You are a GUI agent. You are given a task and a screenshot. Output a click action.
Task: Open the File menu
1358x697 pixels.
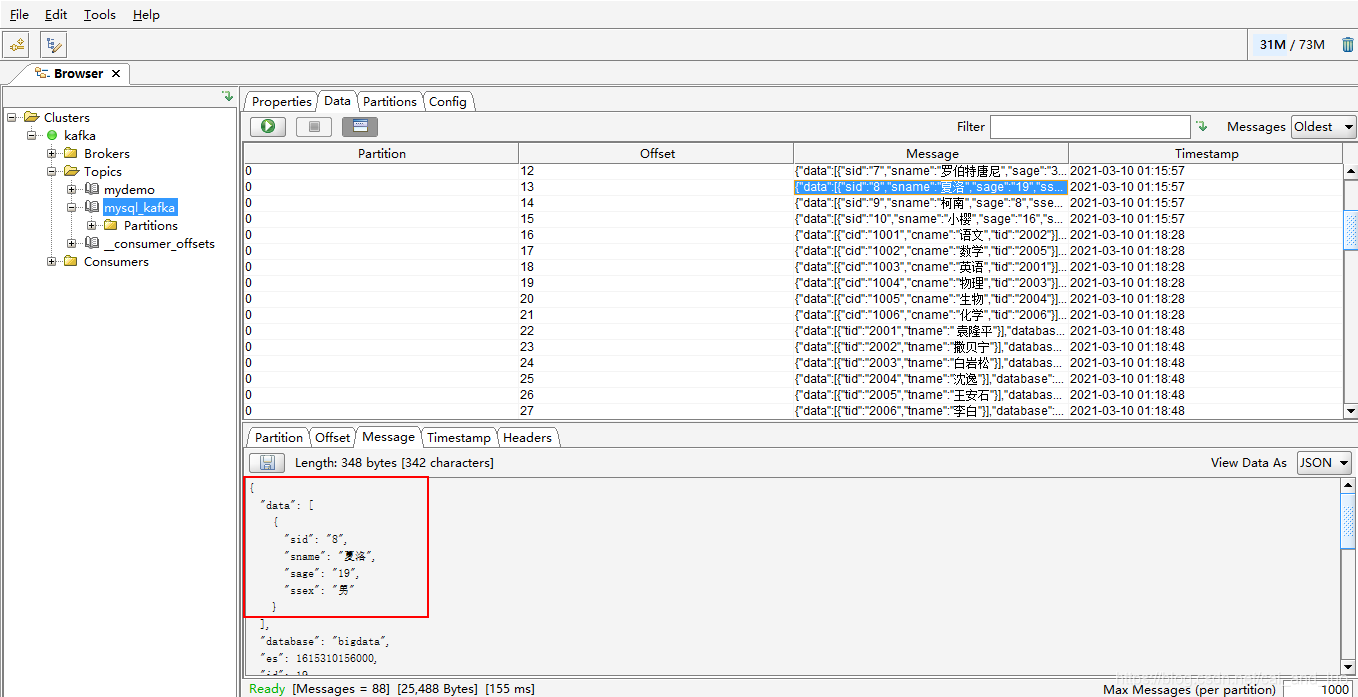[x=19, y=15]
